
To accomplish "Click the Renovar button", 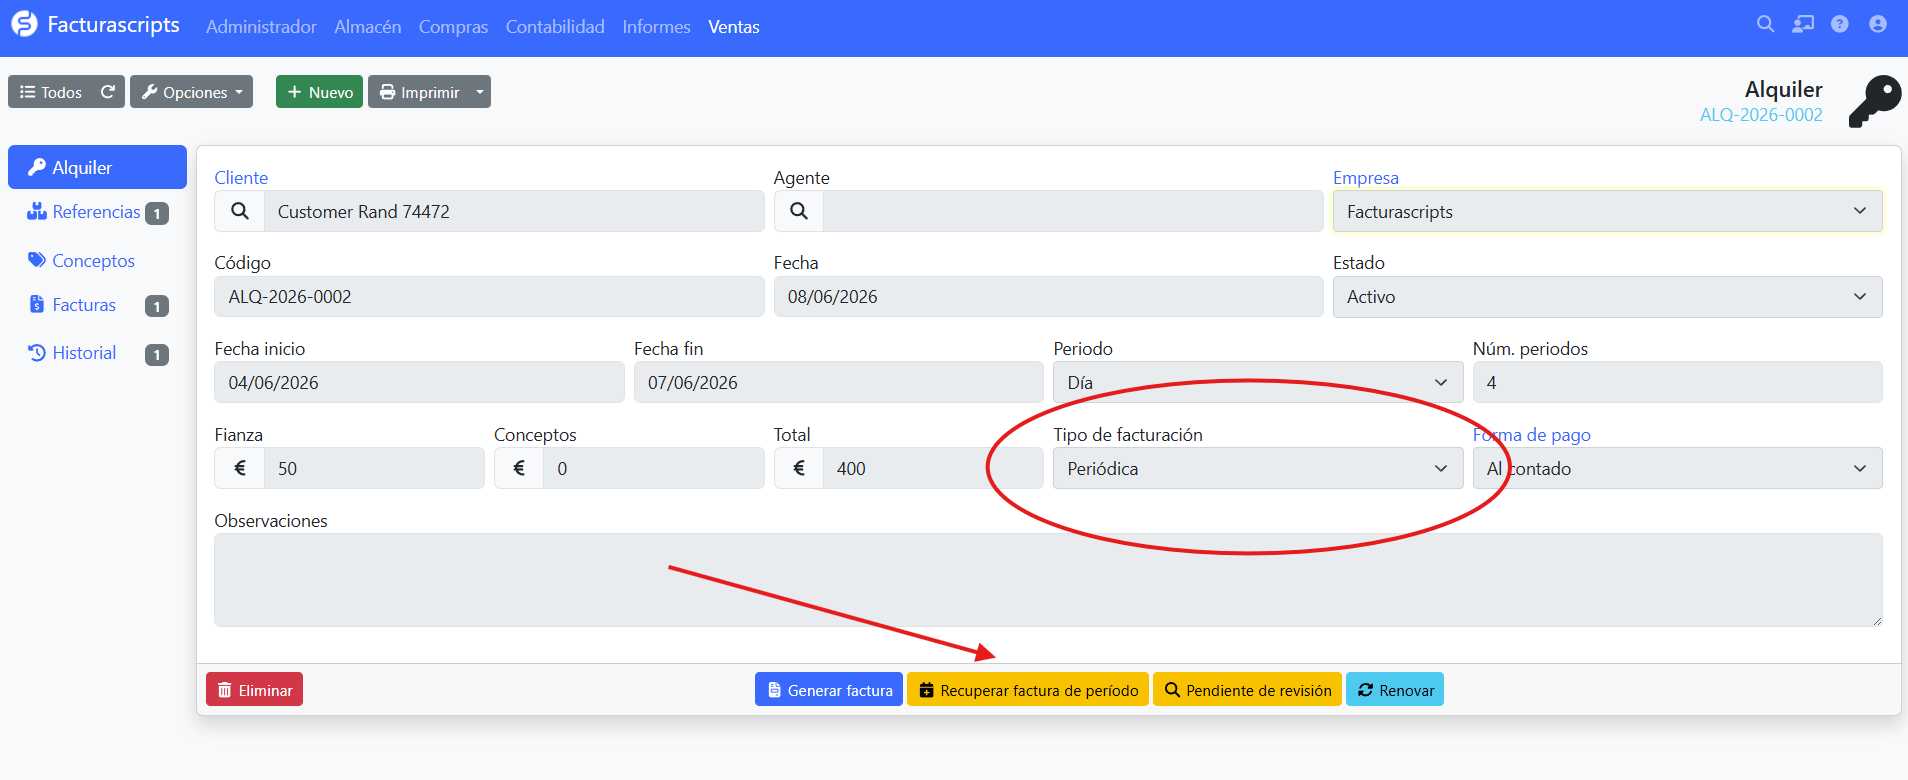I will [1395, 690].
